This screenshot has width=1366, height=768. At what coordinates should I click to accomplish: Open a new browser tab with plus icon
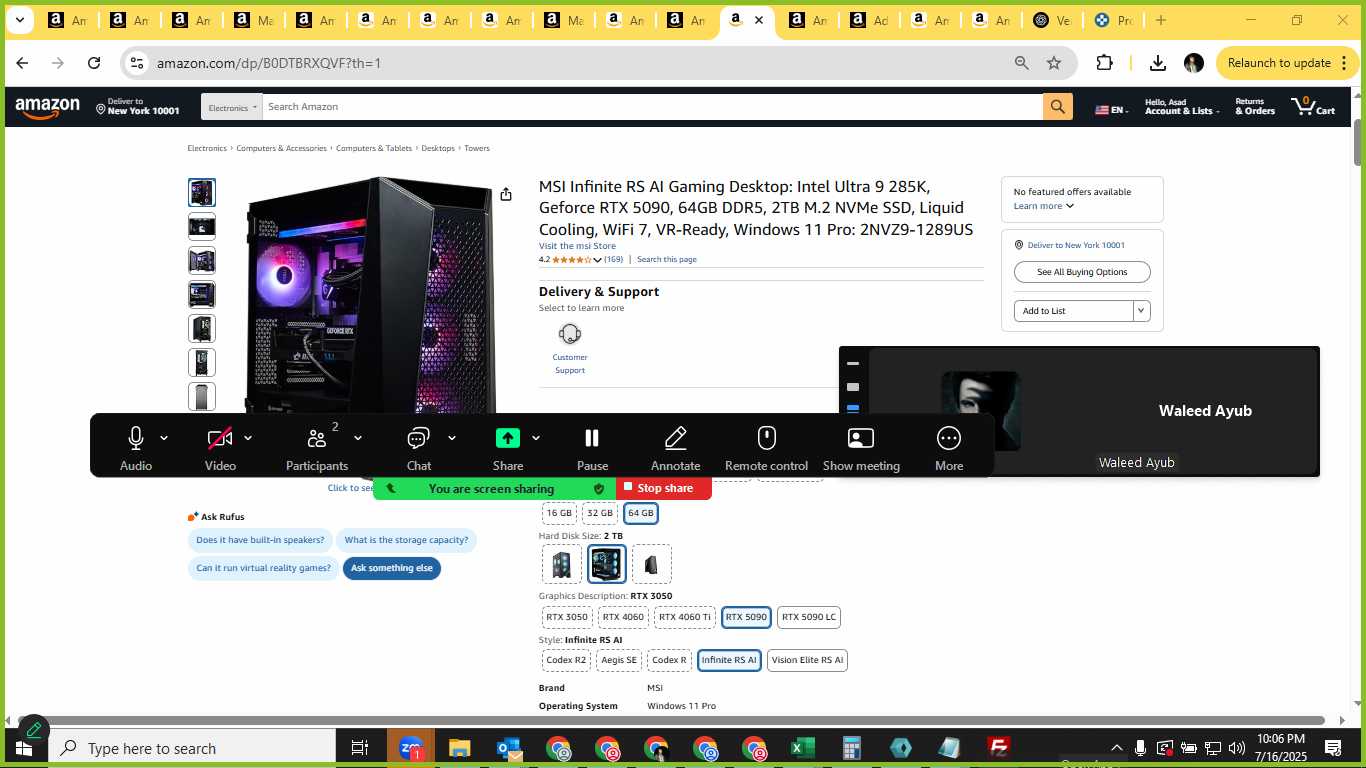tap(1160, 20)
